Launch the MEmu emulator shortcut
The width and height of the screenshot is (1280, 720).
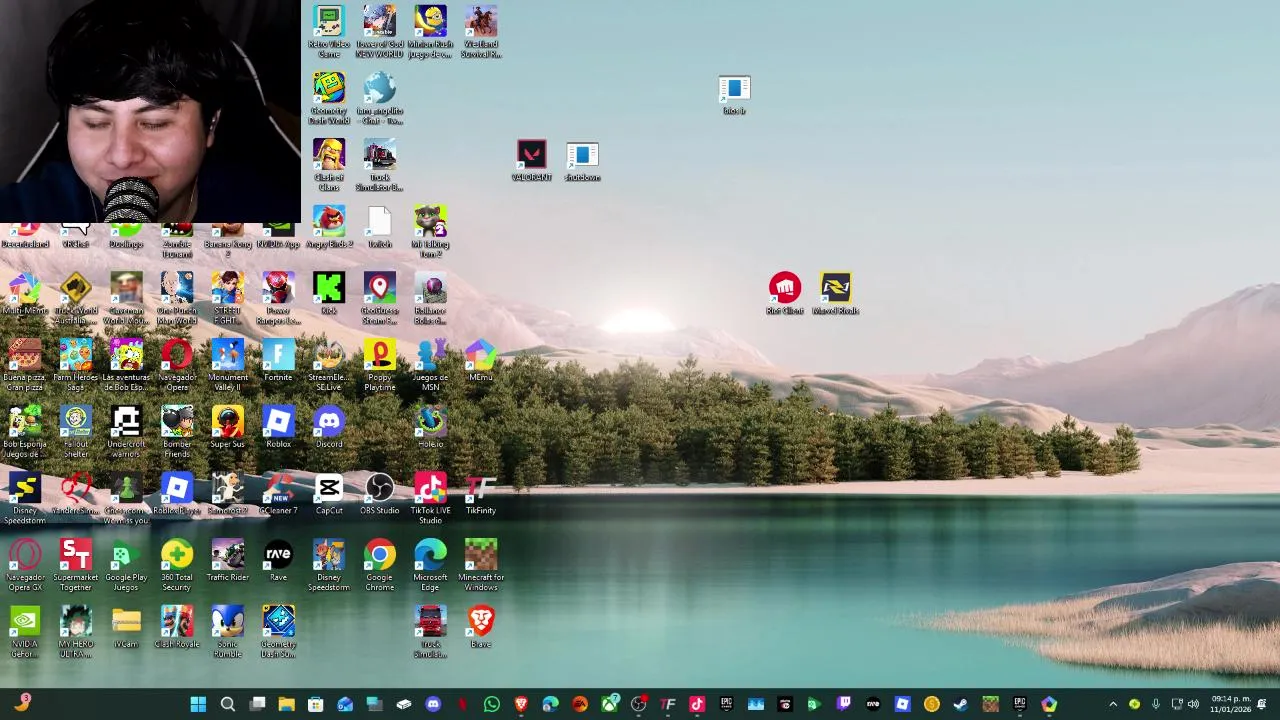click(x=481, y=361)
